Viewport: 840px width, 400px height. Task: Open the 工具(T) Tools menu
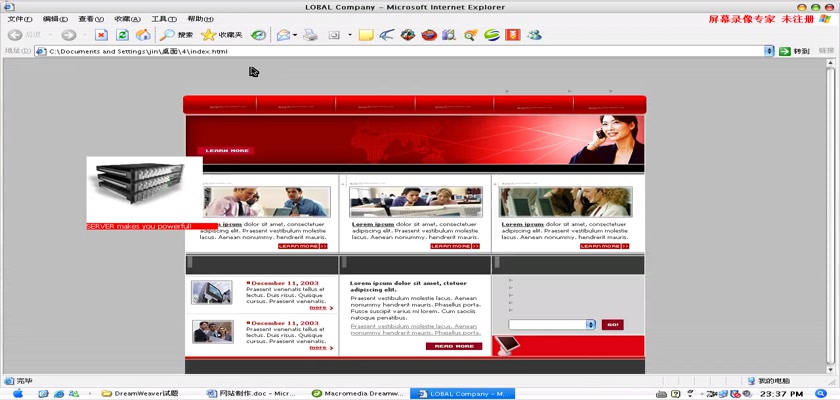[164, 19]
